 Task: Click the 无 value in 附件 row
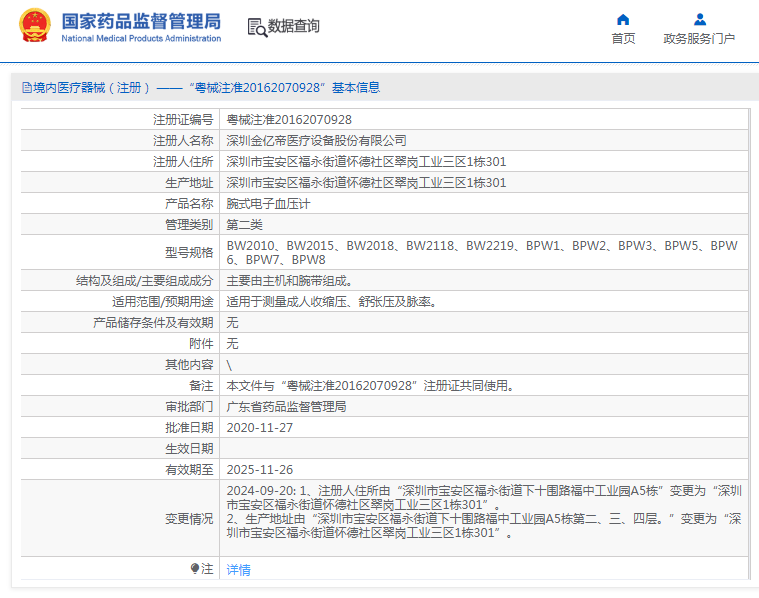(x=232, y=344)
